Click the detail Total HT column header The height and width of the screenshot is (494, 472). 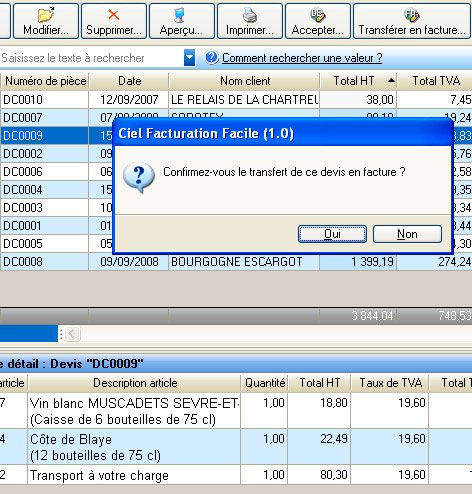coord(319,383)
